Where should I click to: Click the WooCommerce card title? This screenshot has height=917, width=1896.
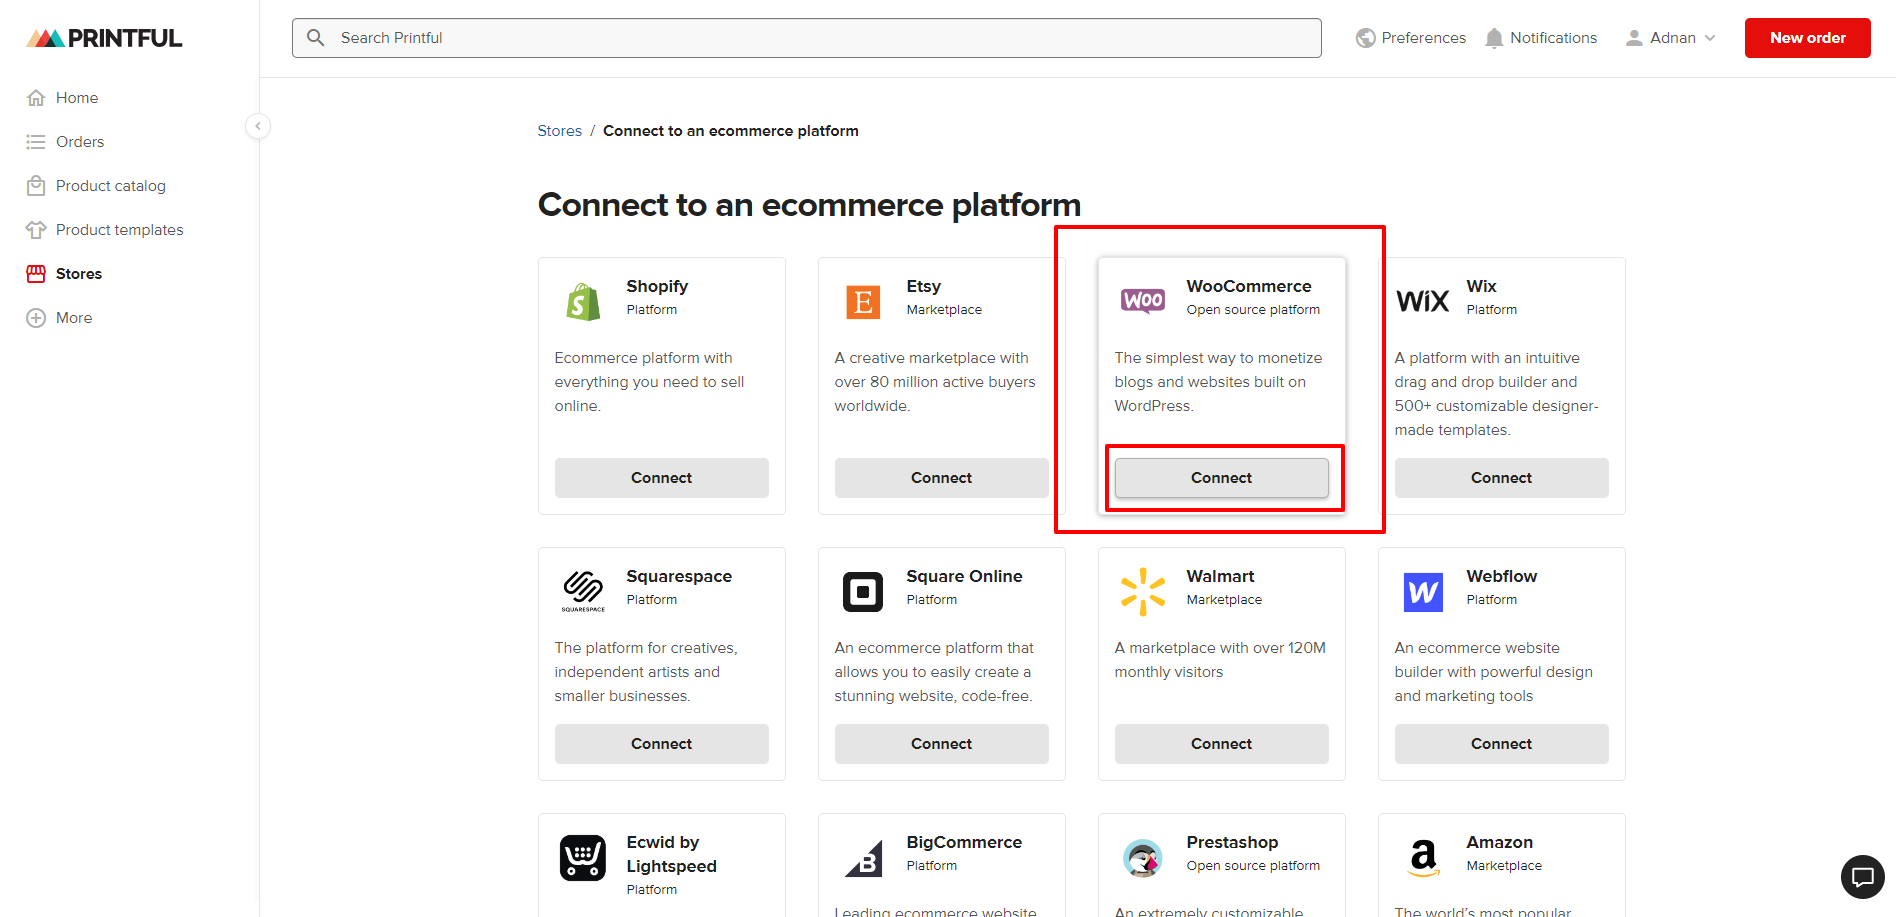pyautogui.click(x=1248, y=286)
